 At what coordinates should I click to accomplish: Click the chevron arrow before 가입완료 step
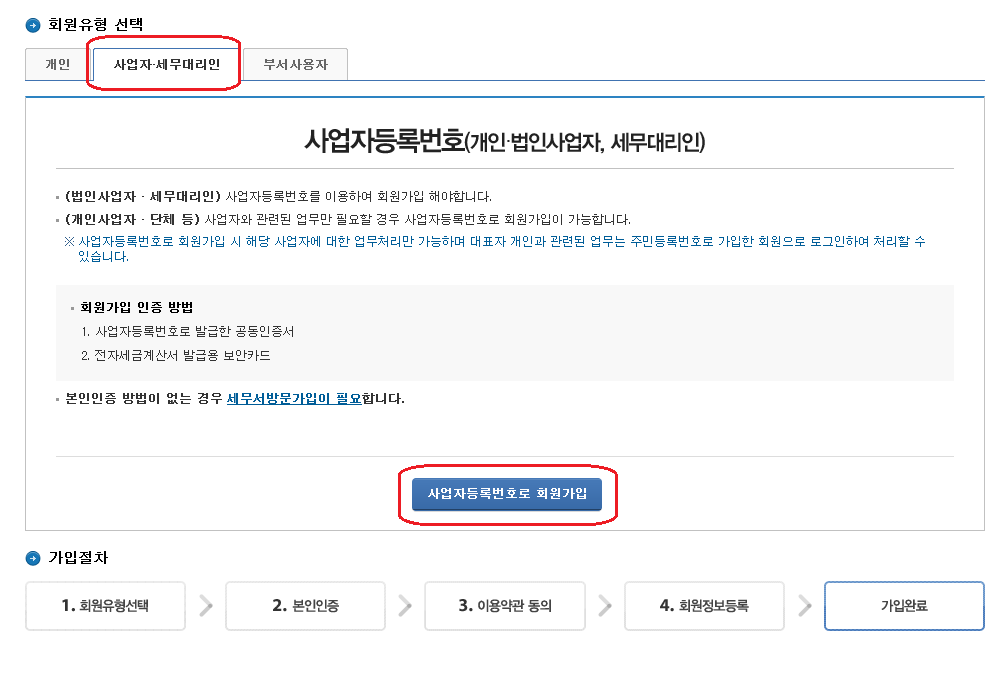(804, 605)
